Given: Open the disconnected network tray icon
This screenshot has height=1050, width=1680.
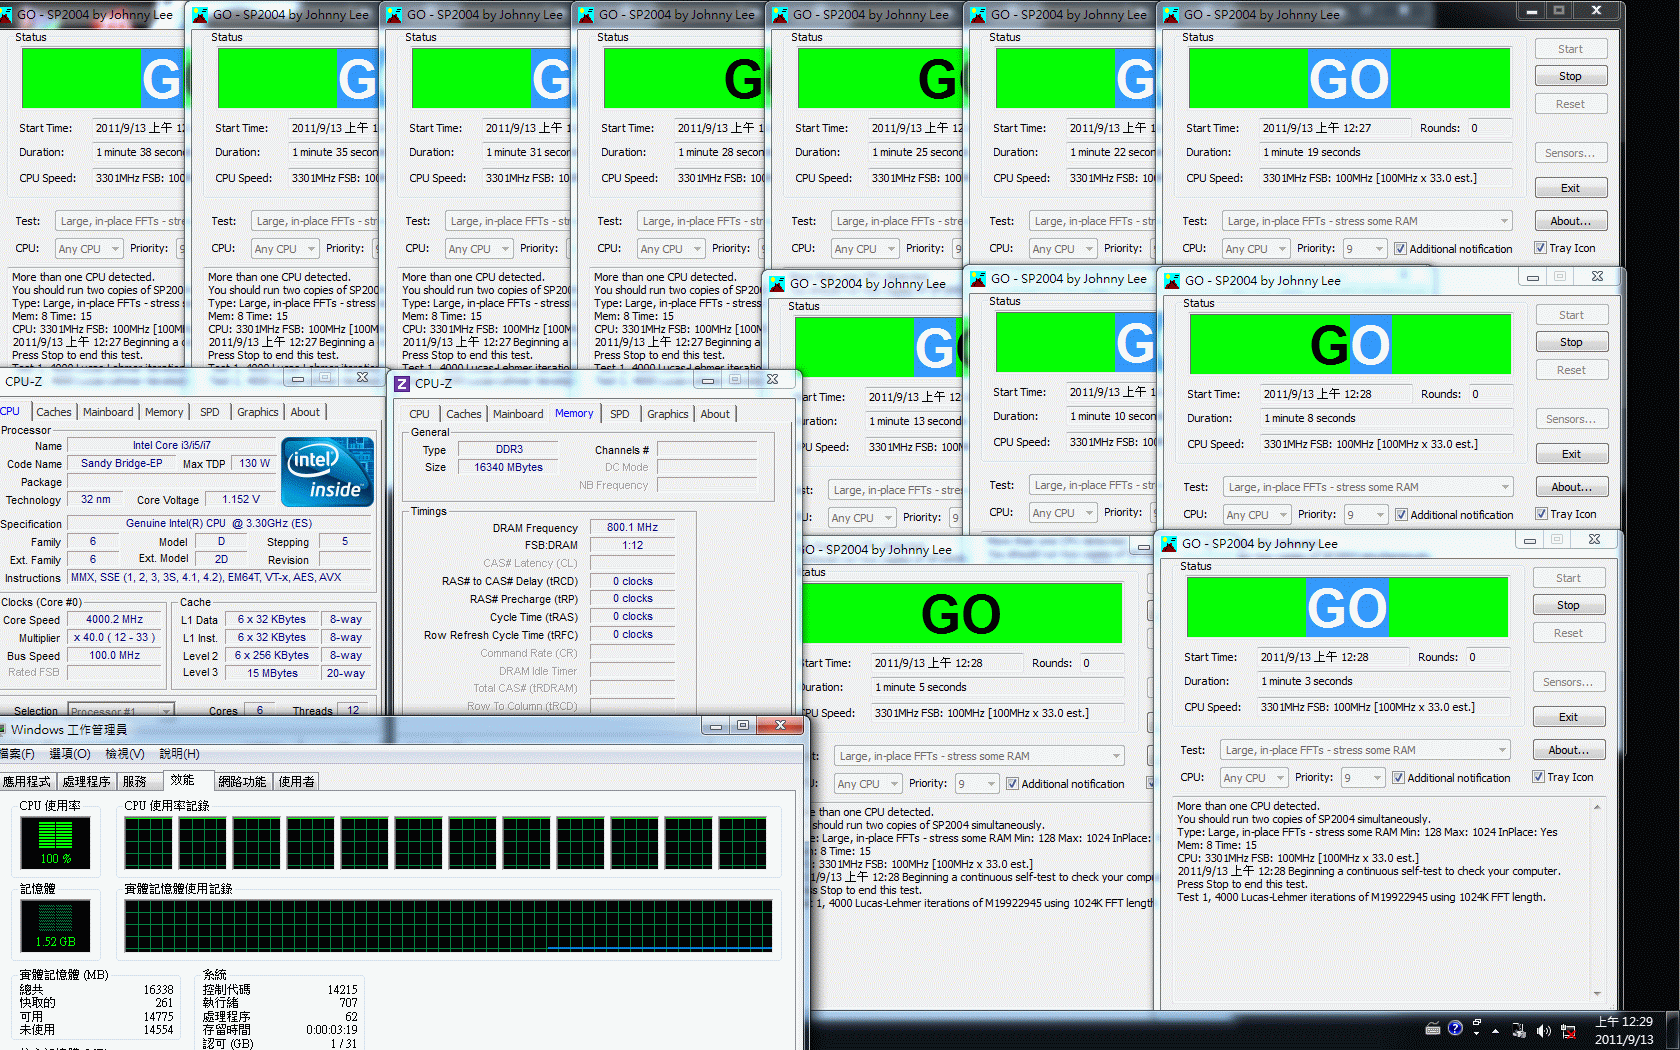Looking at the screenshot, I should (x=1568, y=1031).
